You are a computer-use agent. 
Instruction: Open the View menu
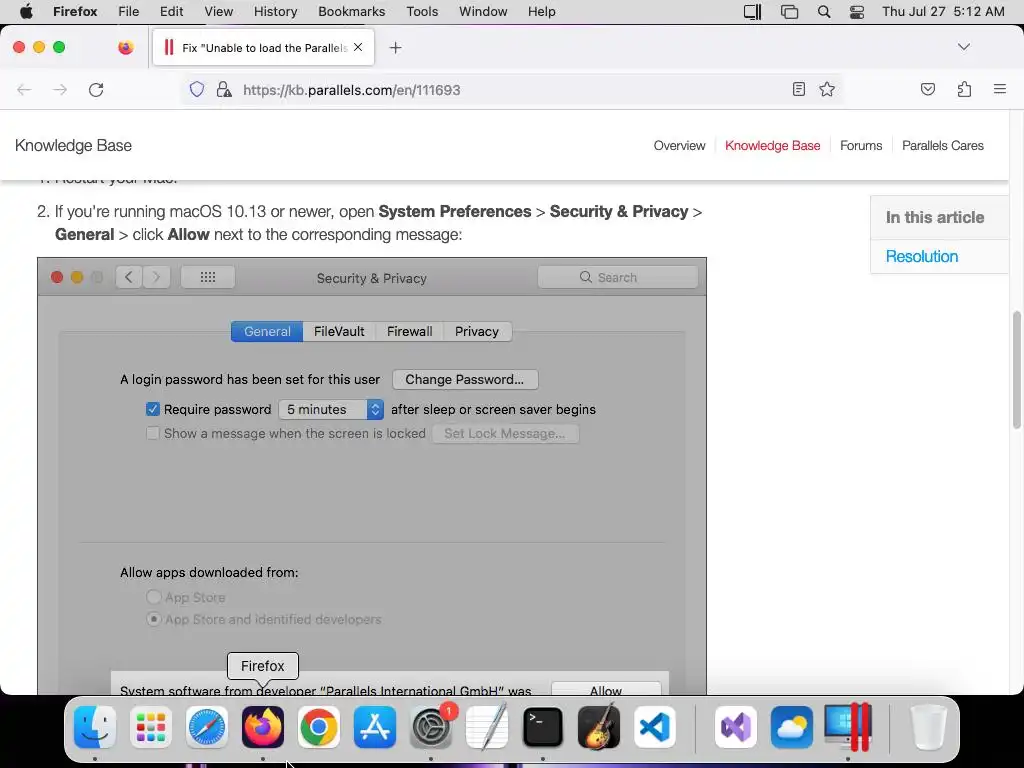coord(218,12)
